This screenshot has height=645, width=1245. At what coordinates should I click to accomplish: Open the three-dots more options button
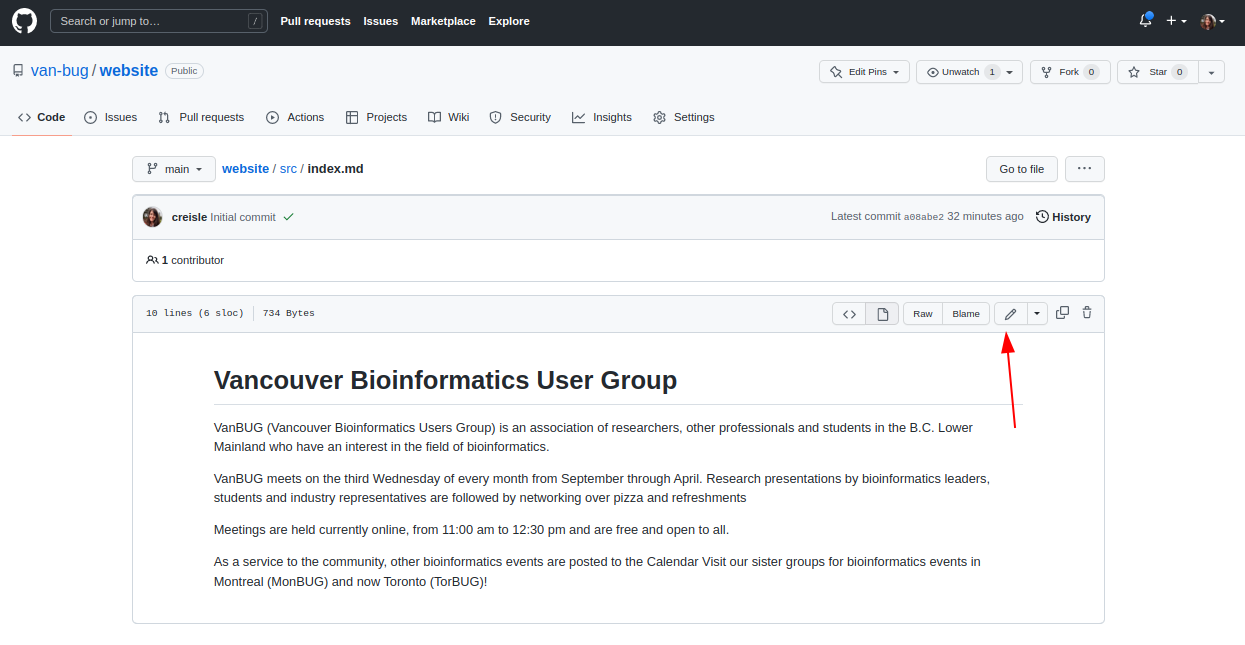1085,169
